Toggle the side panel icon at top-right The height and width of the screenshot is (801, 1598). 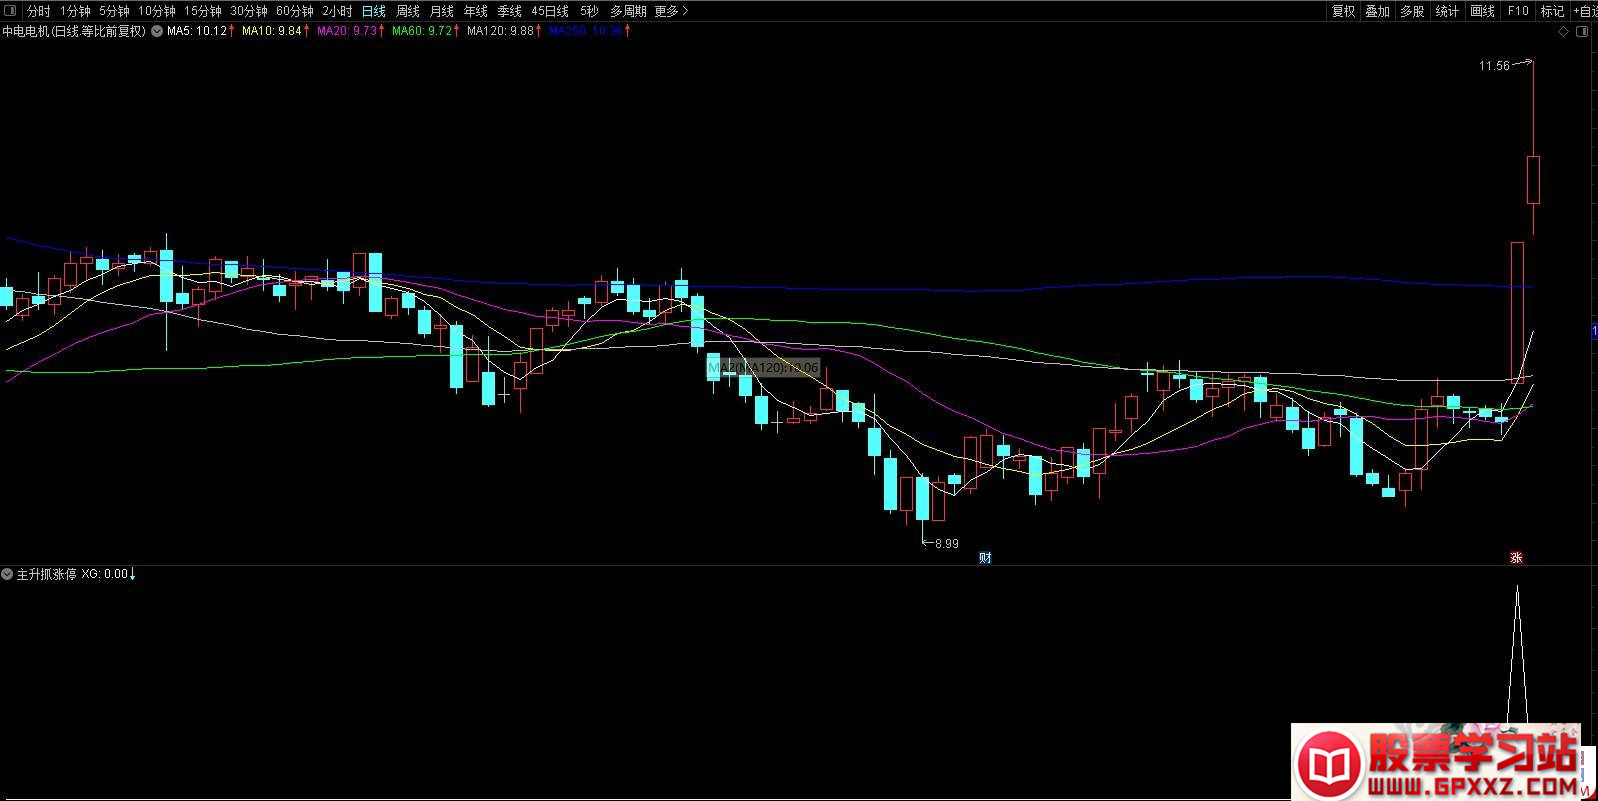[x=1582, y=31]
